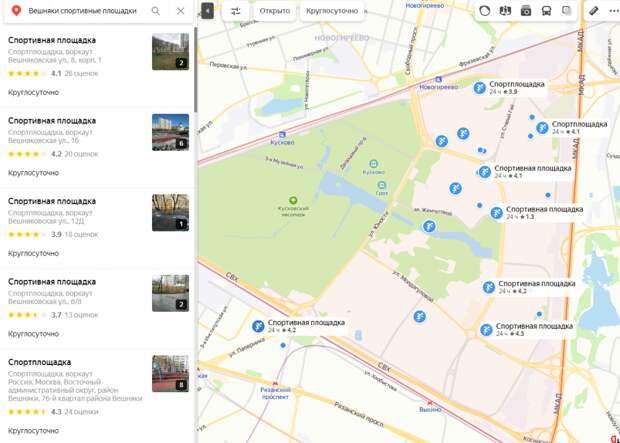Open the three-dot more menu

(x=614, y=11)
